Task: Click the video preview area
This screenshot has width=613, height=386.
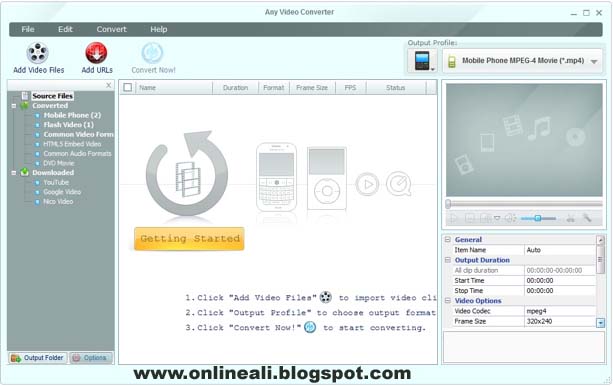Action: (524, 140)
